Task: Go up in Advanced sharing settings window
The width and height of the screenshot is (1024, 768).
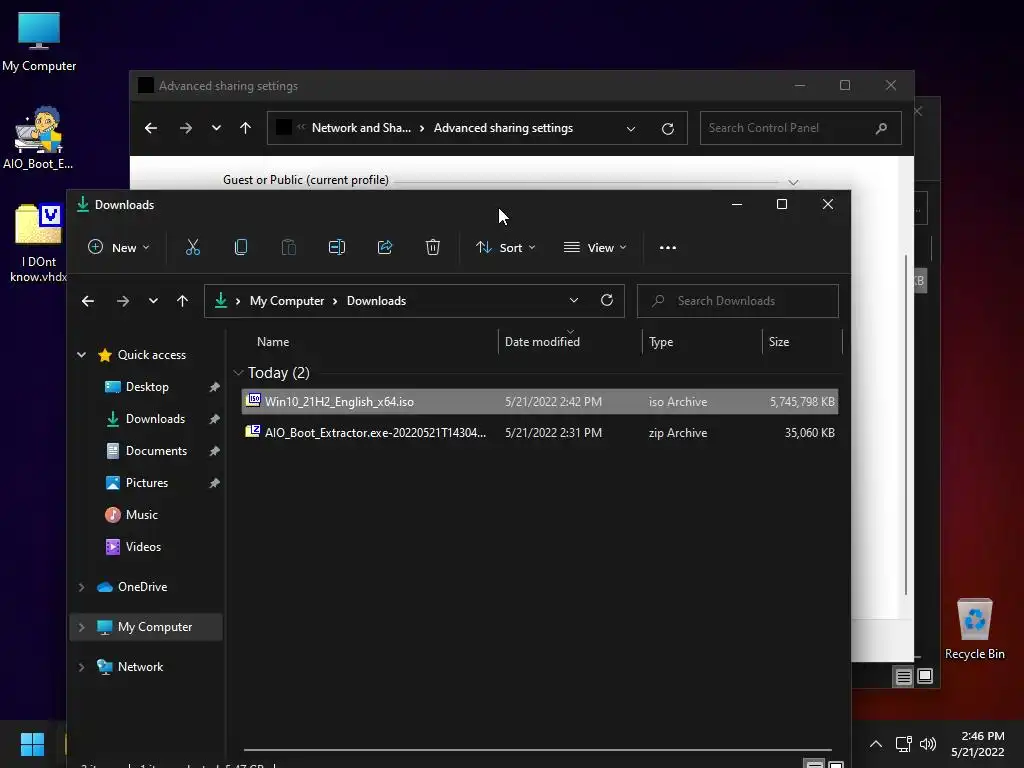Action: [246, 128]
